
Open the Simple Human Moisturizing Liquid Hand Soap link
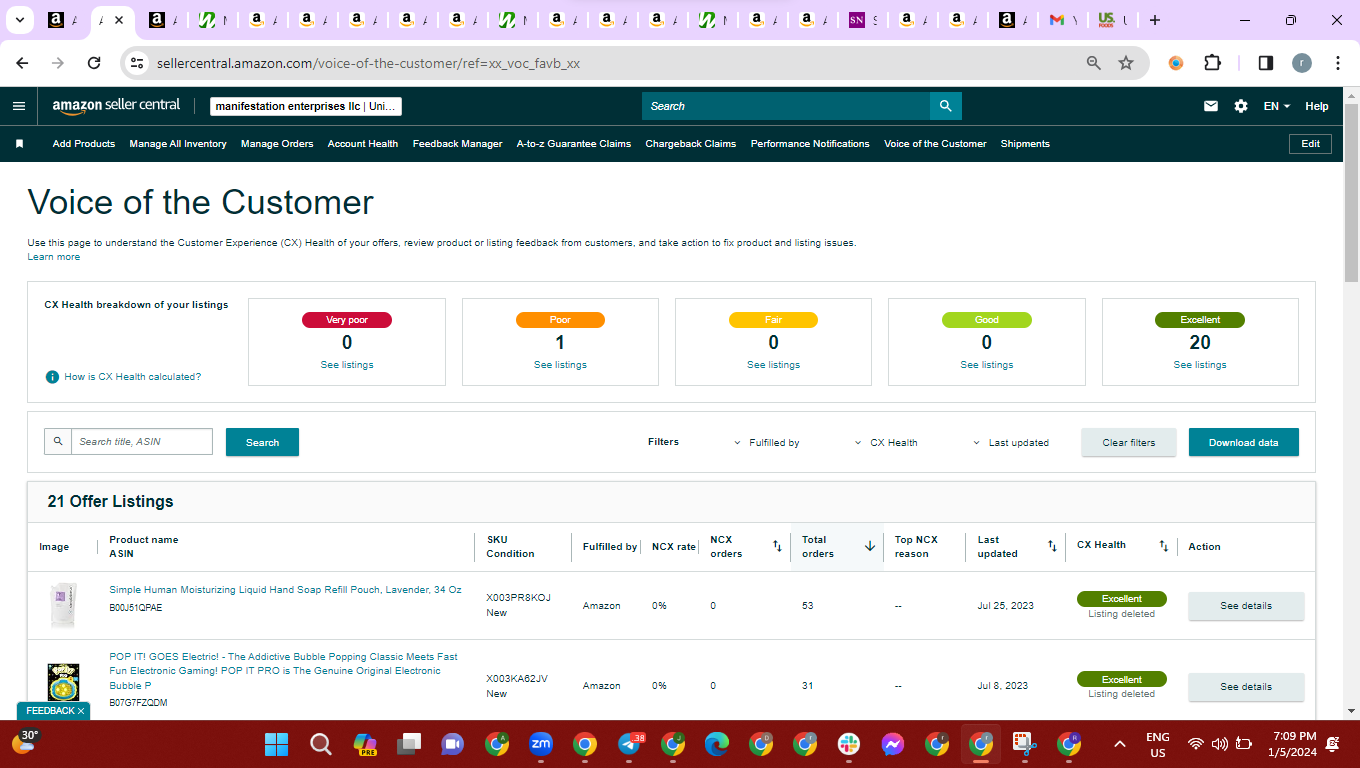[x=285, y=590]
